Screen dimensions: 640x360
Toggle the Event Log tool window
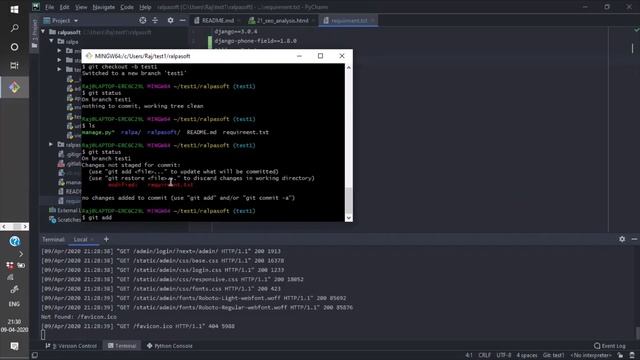pos(610,346)
